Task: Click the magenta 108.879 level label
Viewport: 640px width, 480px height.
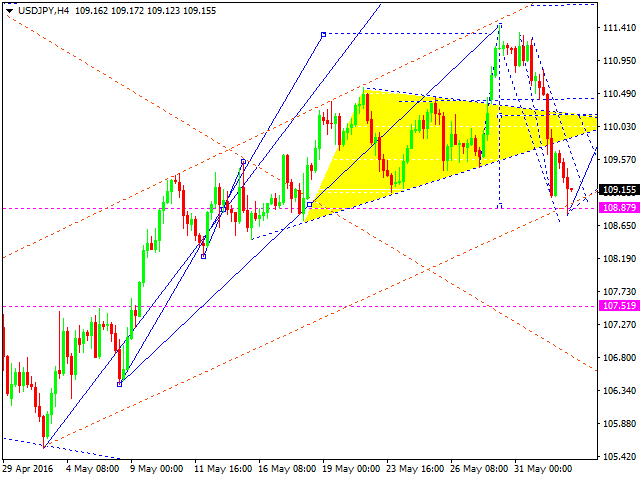Action: [x=619, y=208]
